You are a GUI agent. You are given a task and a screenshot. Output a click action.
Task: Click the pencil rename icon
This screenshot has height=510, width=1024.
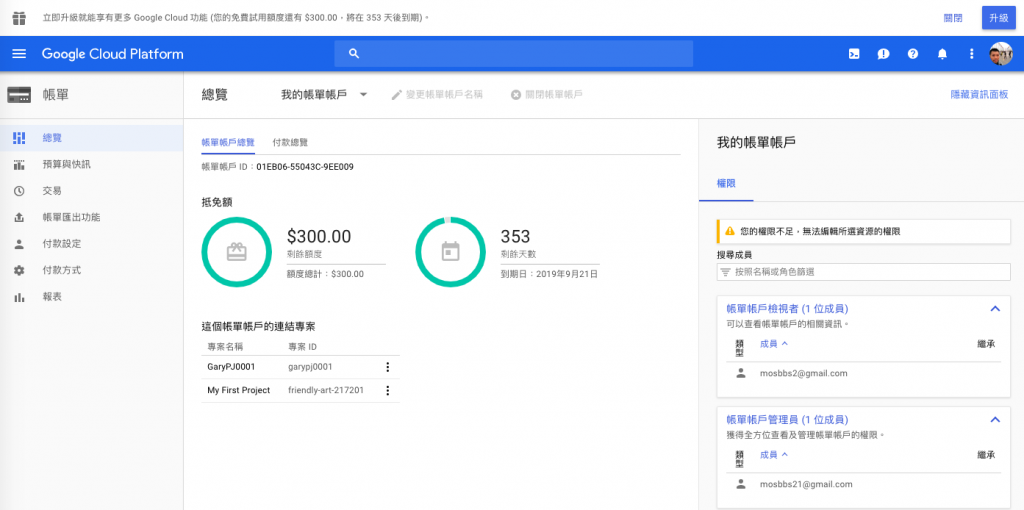point(396,95)
